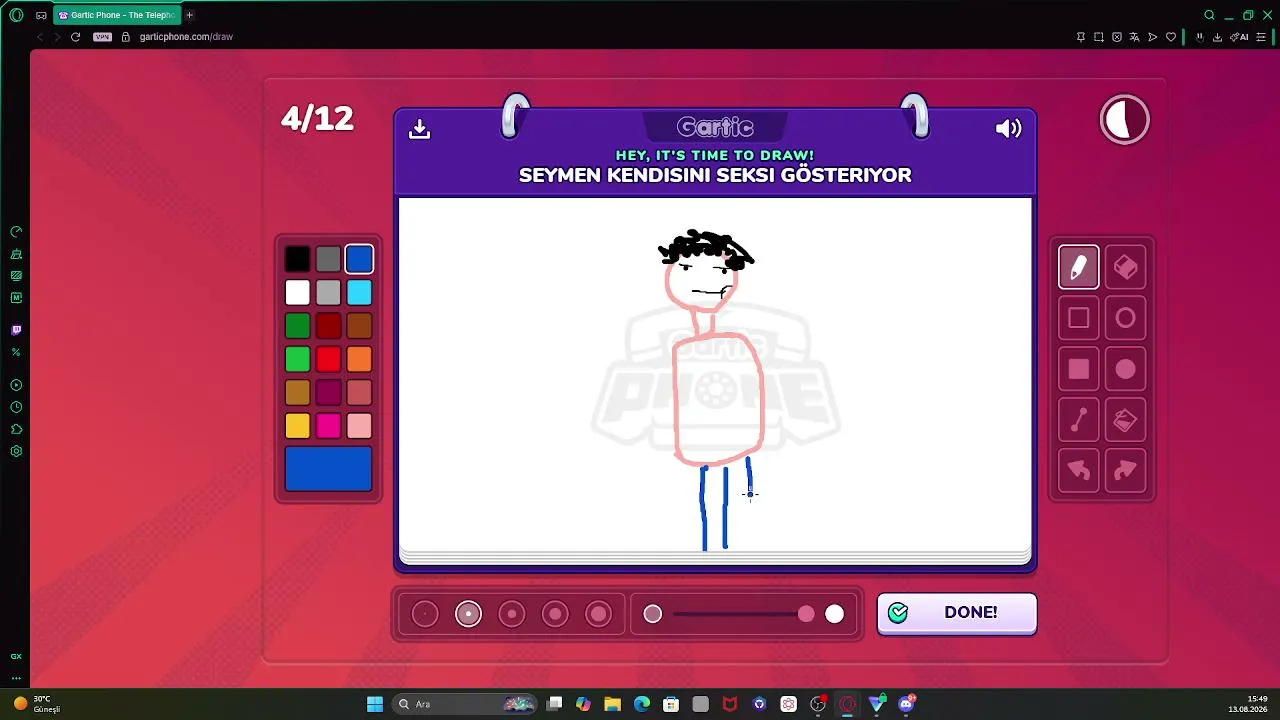Open Microsoft Edge from the taskbar

(x=642, y=704)
